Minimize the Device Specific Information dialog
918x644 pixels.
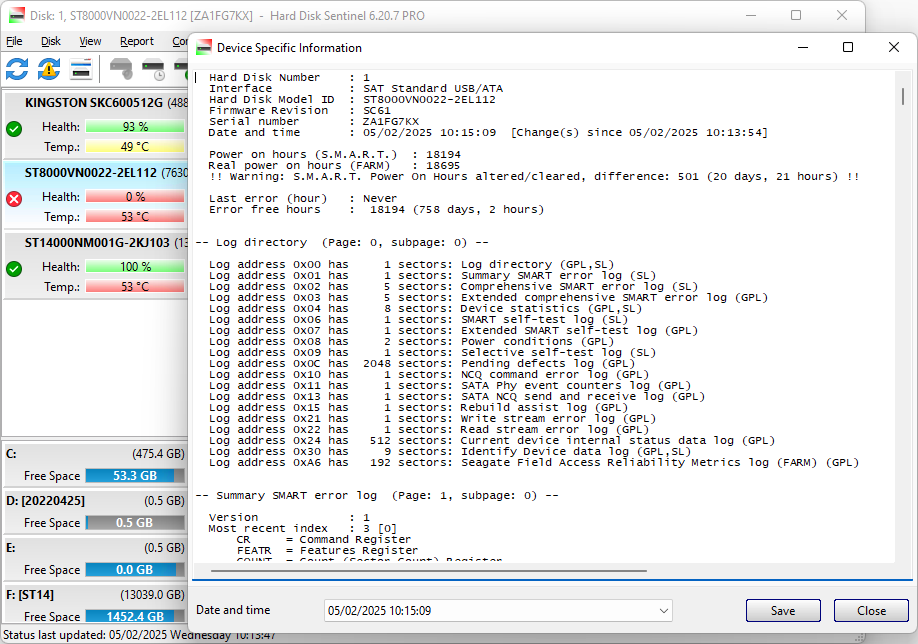tap(803, 47)
